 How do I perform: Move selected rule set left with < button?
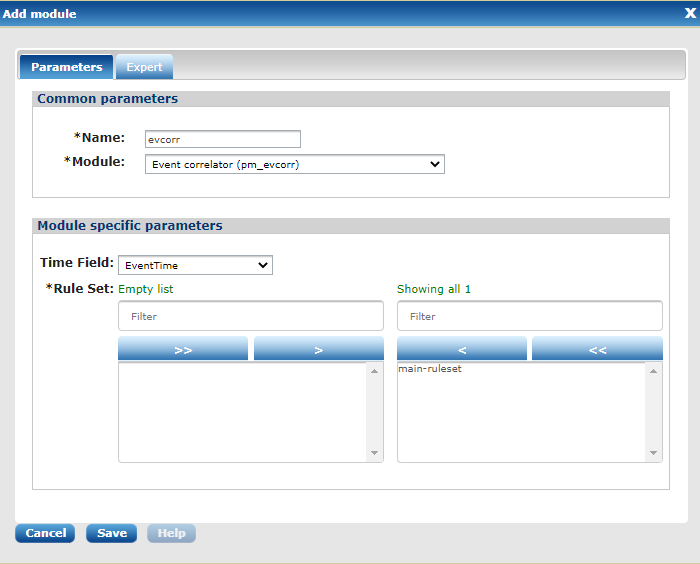click(461, 350)
